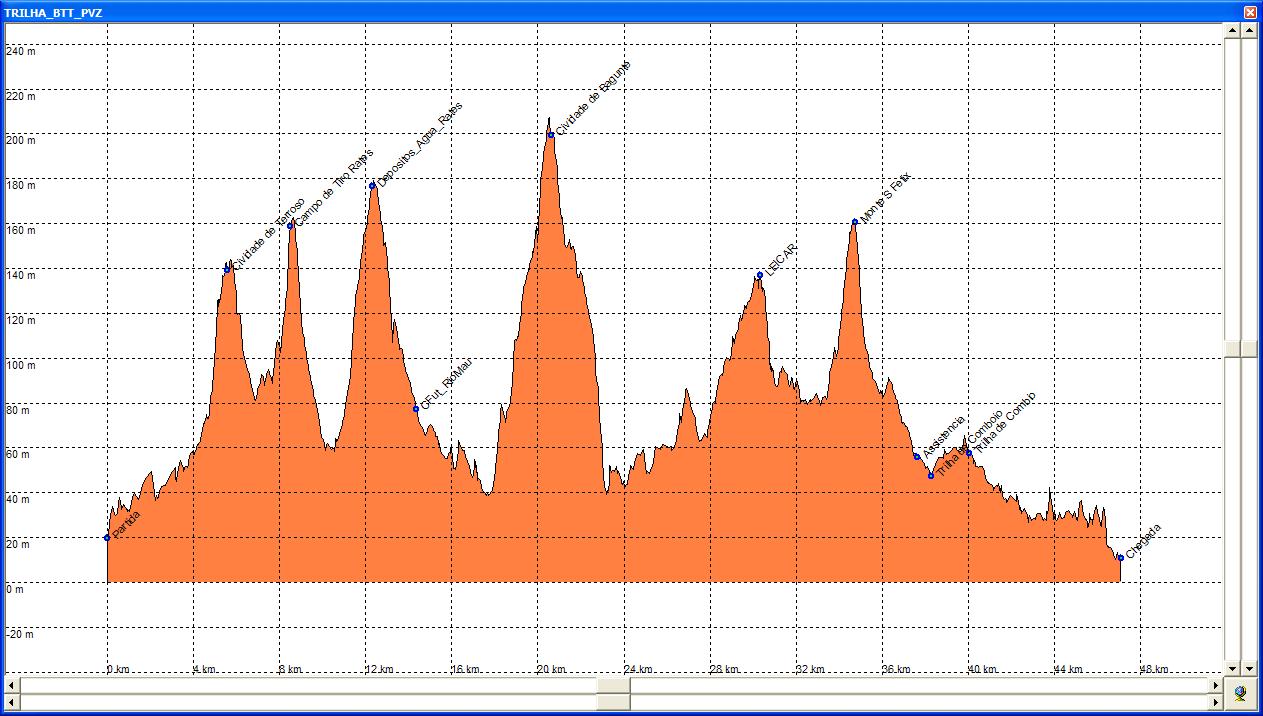Click the 8 km distance axis label
This screenshot has height=716, width=1263.
(x=291, y=670)
